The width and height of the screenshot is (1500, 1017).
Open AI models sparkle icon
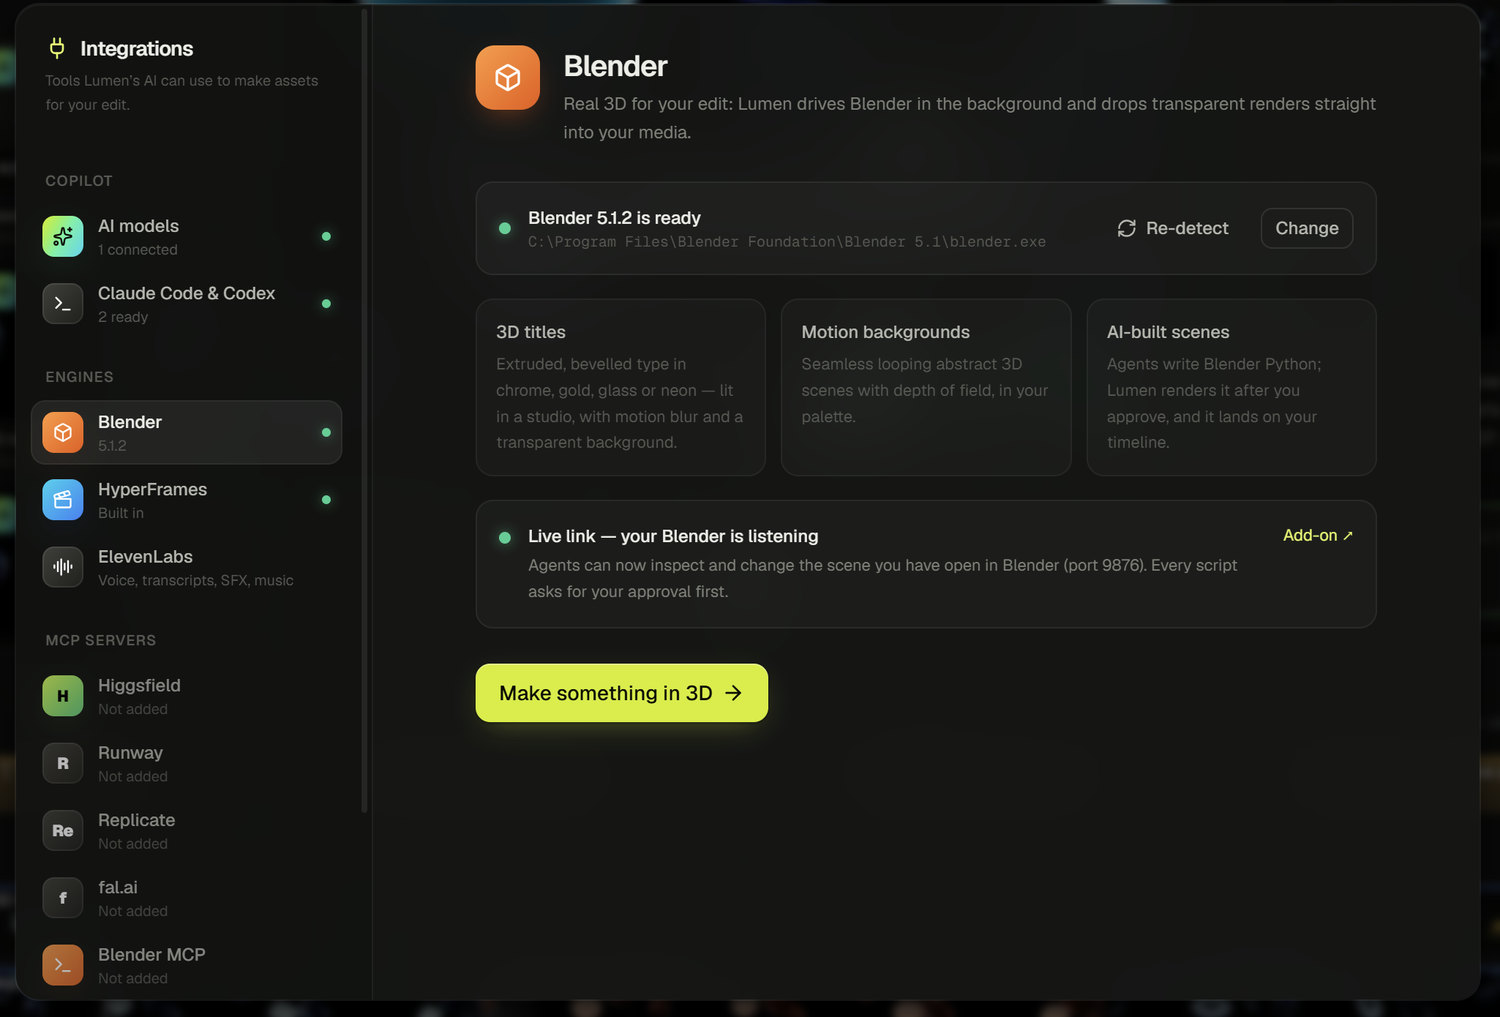63,236
